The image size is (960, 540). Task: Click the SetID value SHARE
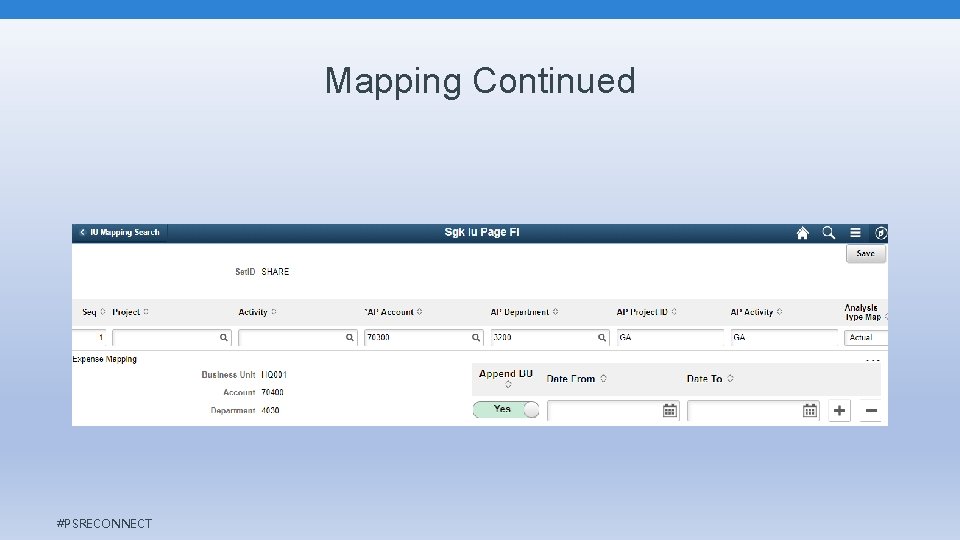(x=275, y=271)
